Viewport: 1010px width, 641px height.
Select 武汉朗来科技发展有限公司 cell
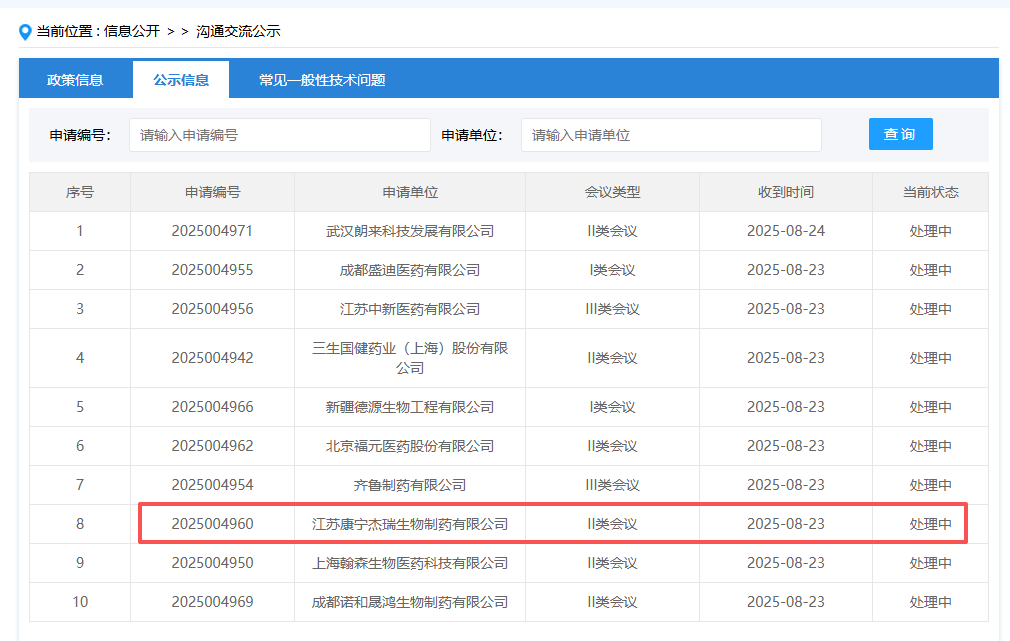pos(410,231)
